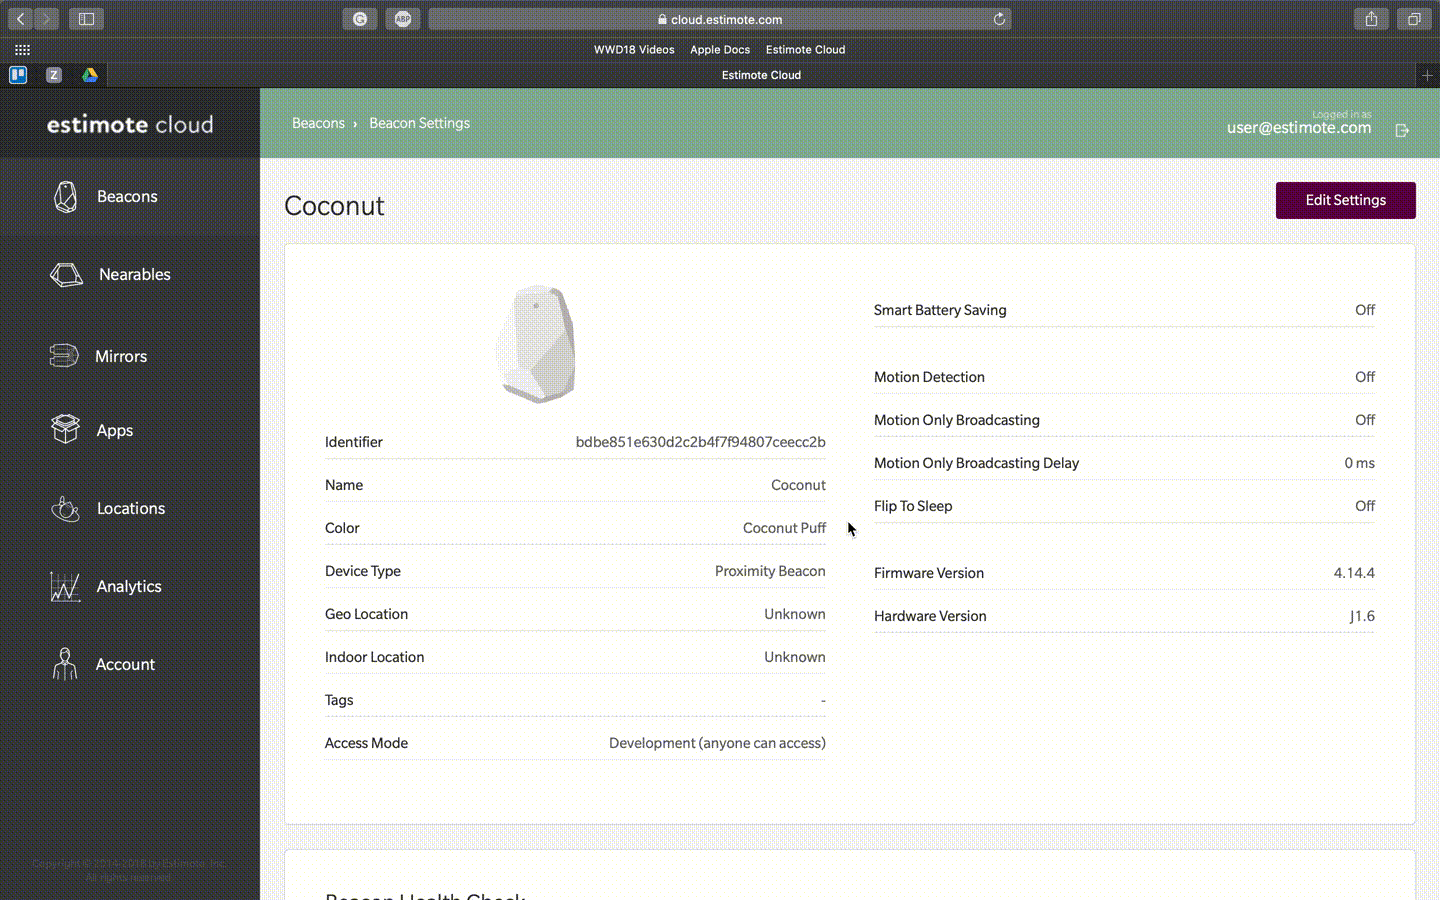Open the Nearables sidebar icon
This screenshot has width=1440, height=900.
click(66, 275)
